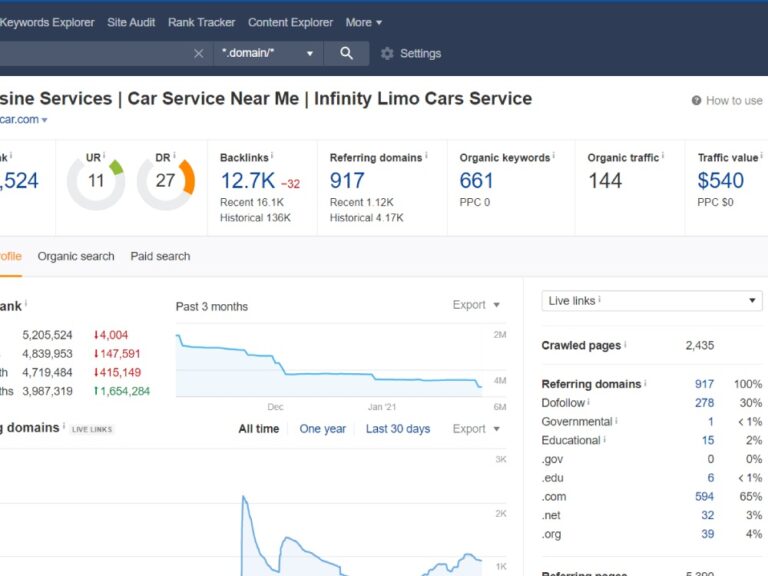Click Historical 4.17K text
Image resolution: width=768 pixels, height=576 pixels.
[366, 217]
